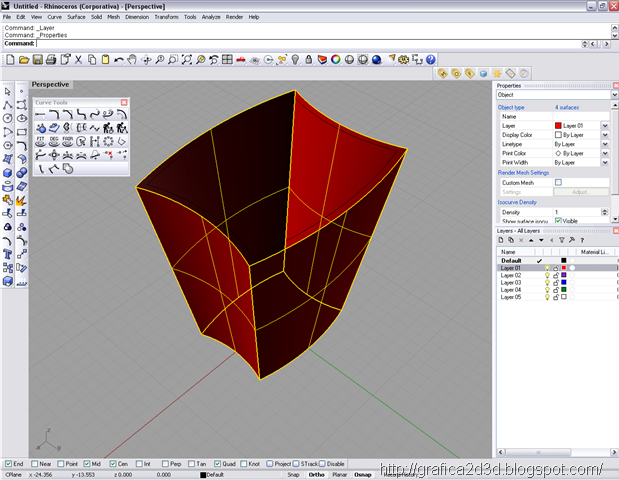
Task: Click the New file icon in the toolbar
Action: point(10,60)
